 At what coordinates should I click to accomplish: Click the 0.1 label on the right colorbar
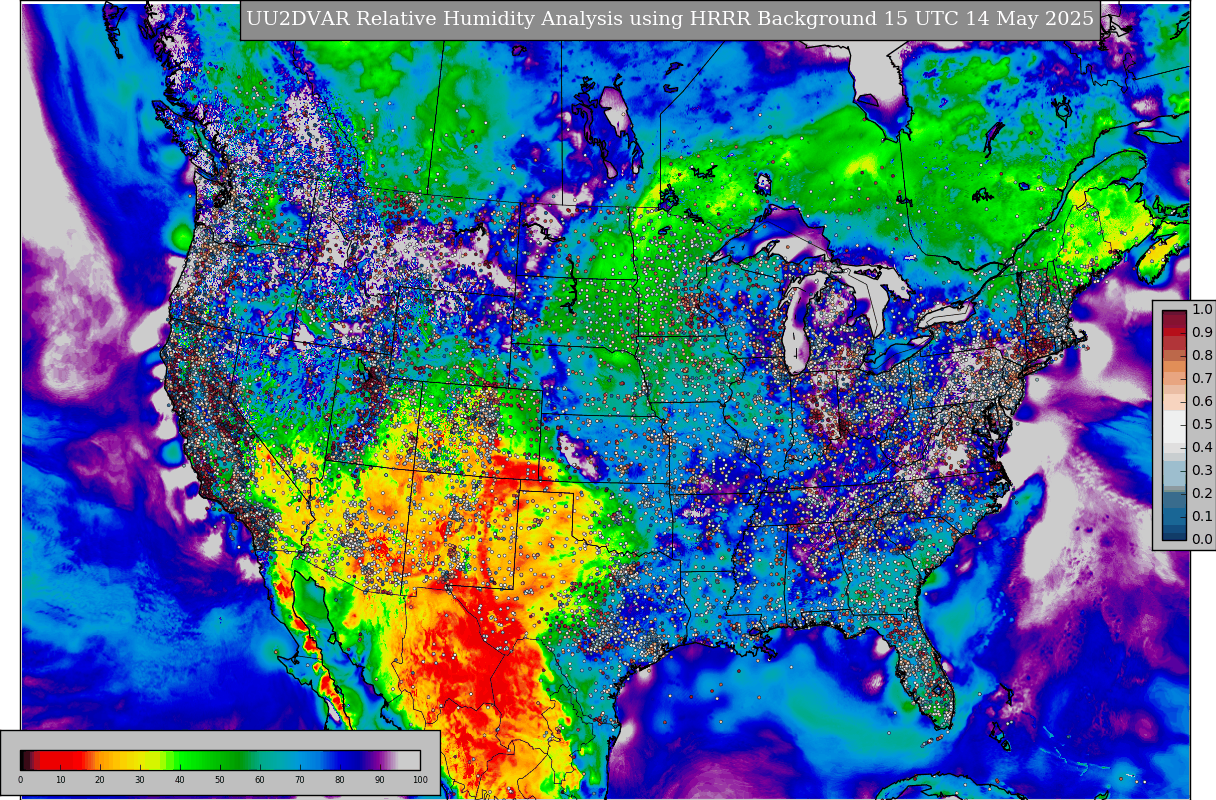point(1202,516)
